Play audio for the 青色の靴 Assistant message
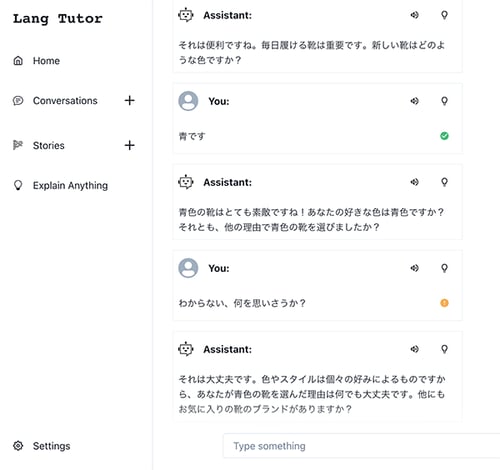 (414, 182)
